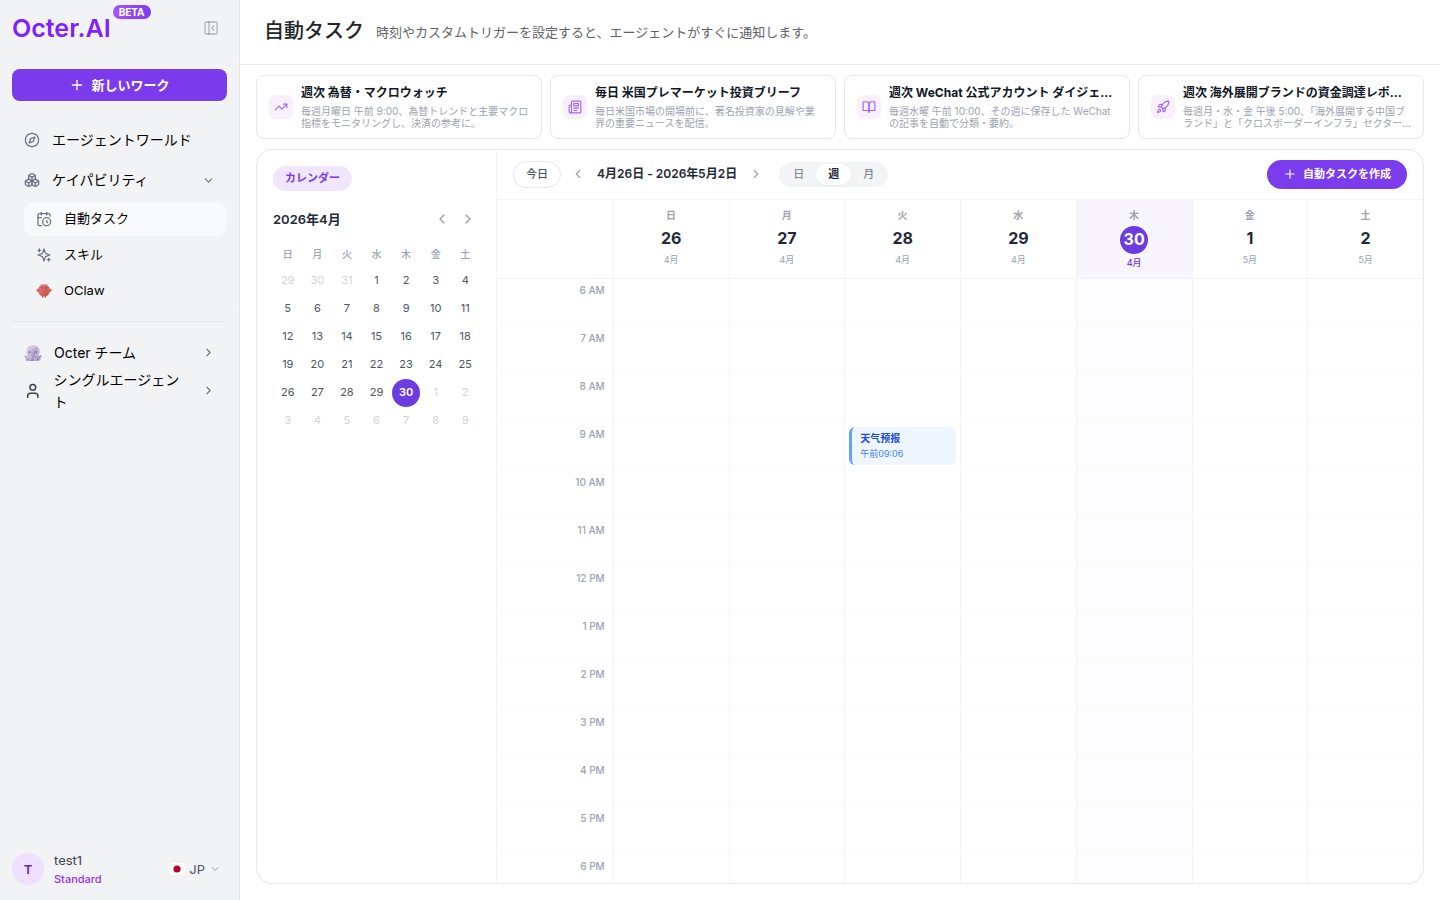Click the Octer チーム octopus icon
The image size is (1440, 900).
coord(33,353)
